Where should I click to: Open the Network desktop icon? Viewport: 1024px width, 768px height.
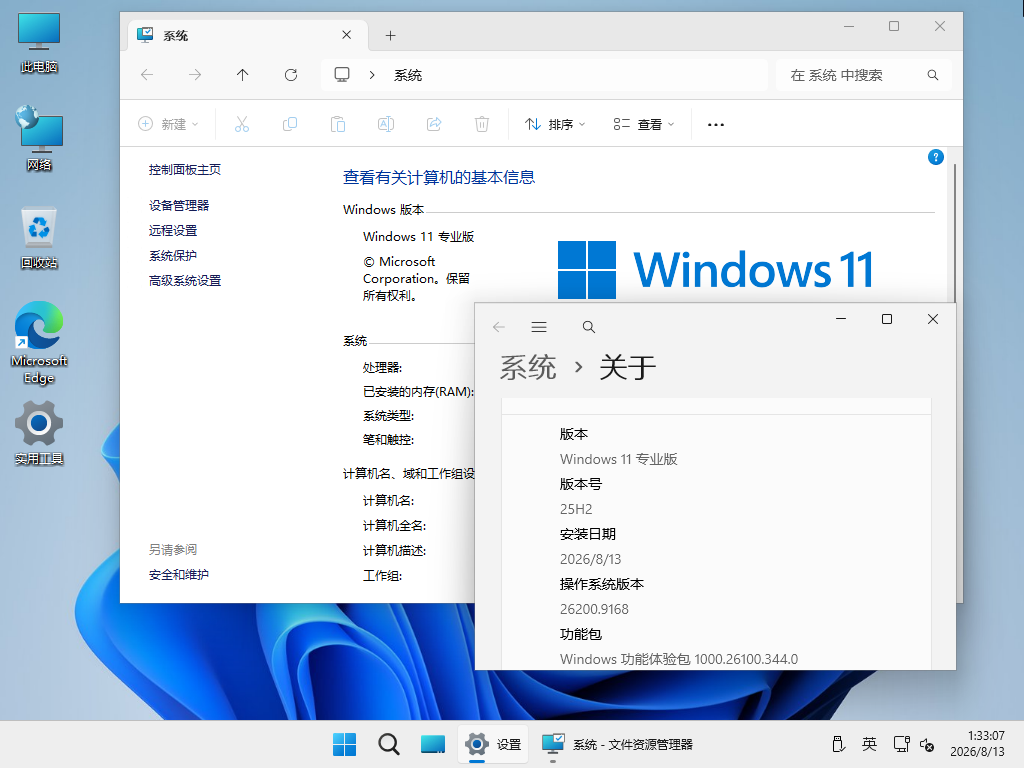pyautogui.click(x=39, y=138)
